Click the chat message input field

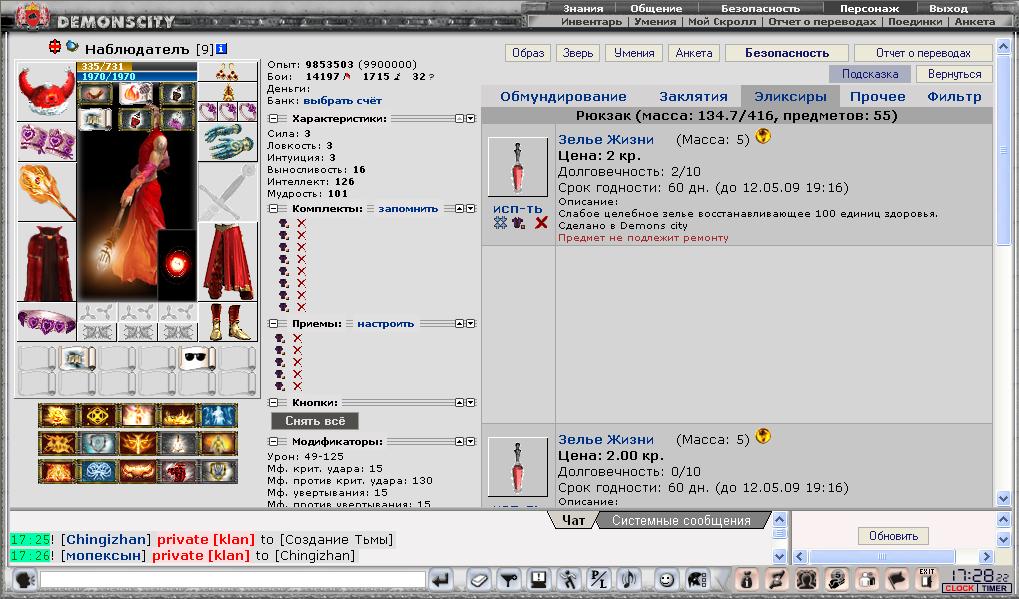click(x=233, y=580)
